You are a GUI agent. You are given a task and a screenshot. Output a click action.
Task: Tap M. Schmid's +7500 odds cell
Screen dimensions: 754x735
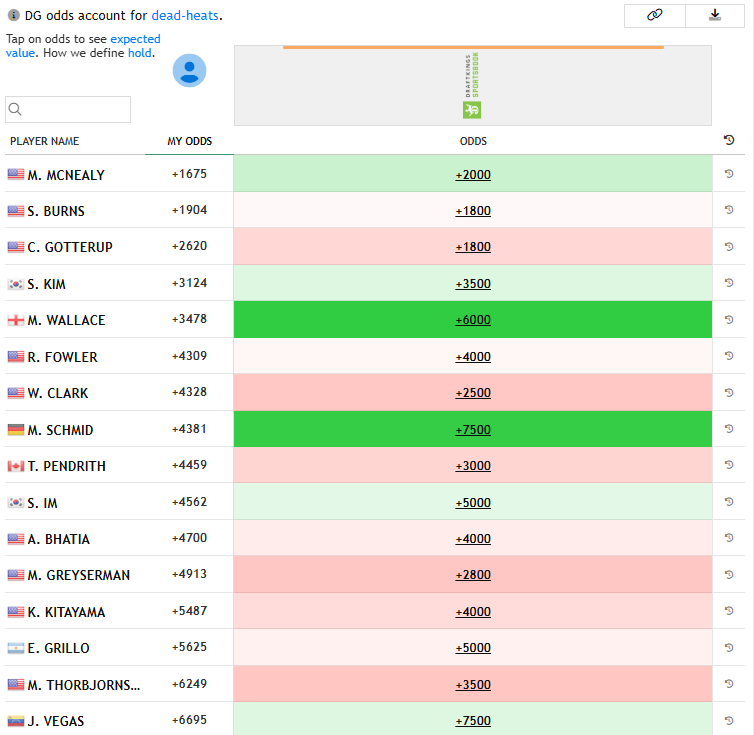click(473, 430)
